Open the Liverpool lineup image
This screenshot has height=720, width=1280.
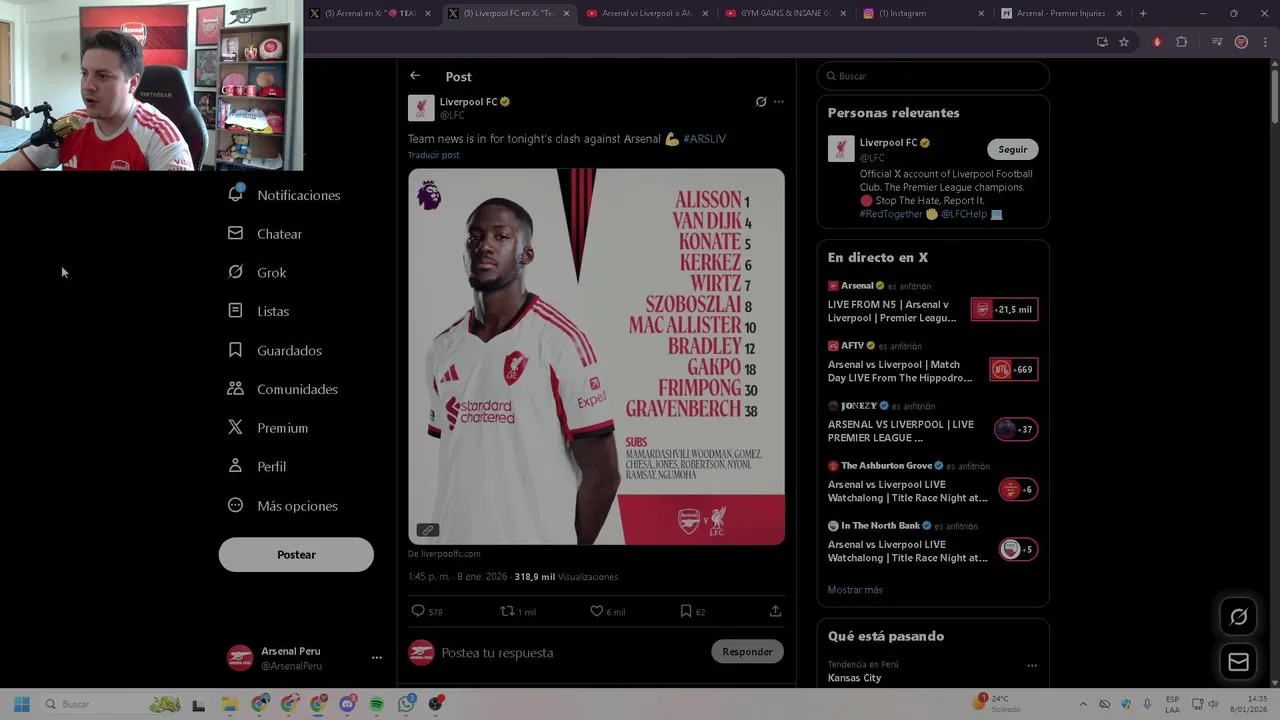pyautogui.click(x=596, y=357)
